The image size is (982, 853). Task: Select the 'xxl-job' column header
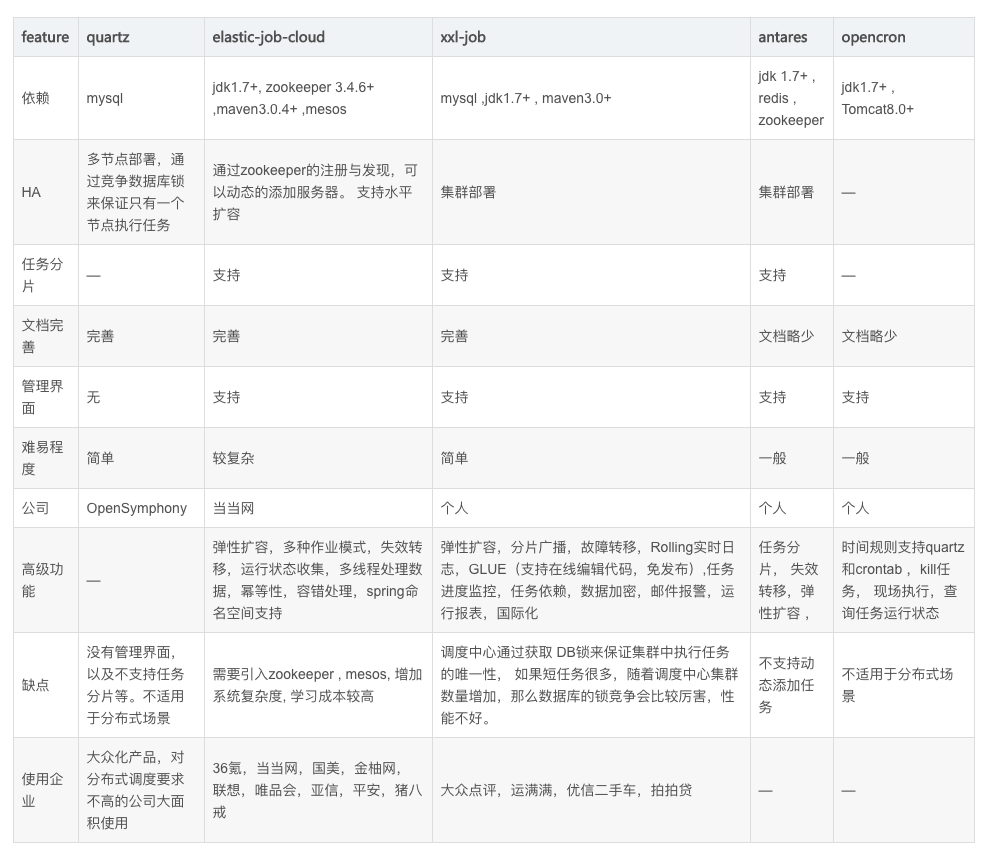pyautogui.click(x=591, y=37)
